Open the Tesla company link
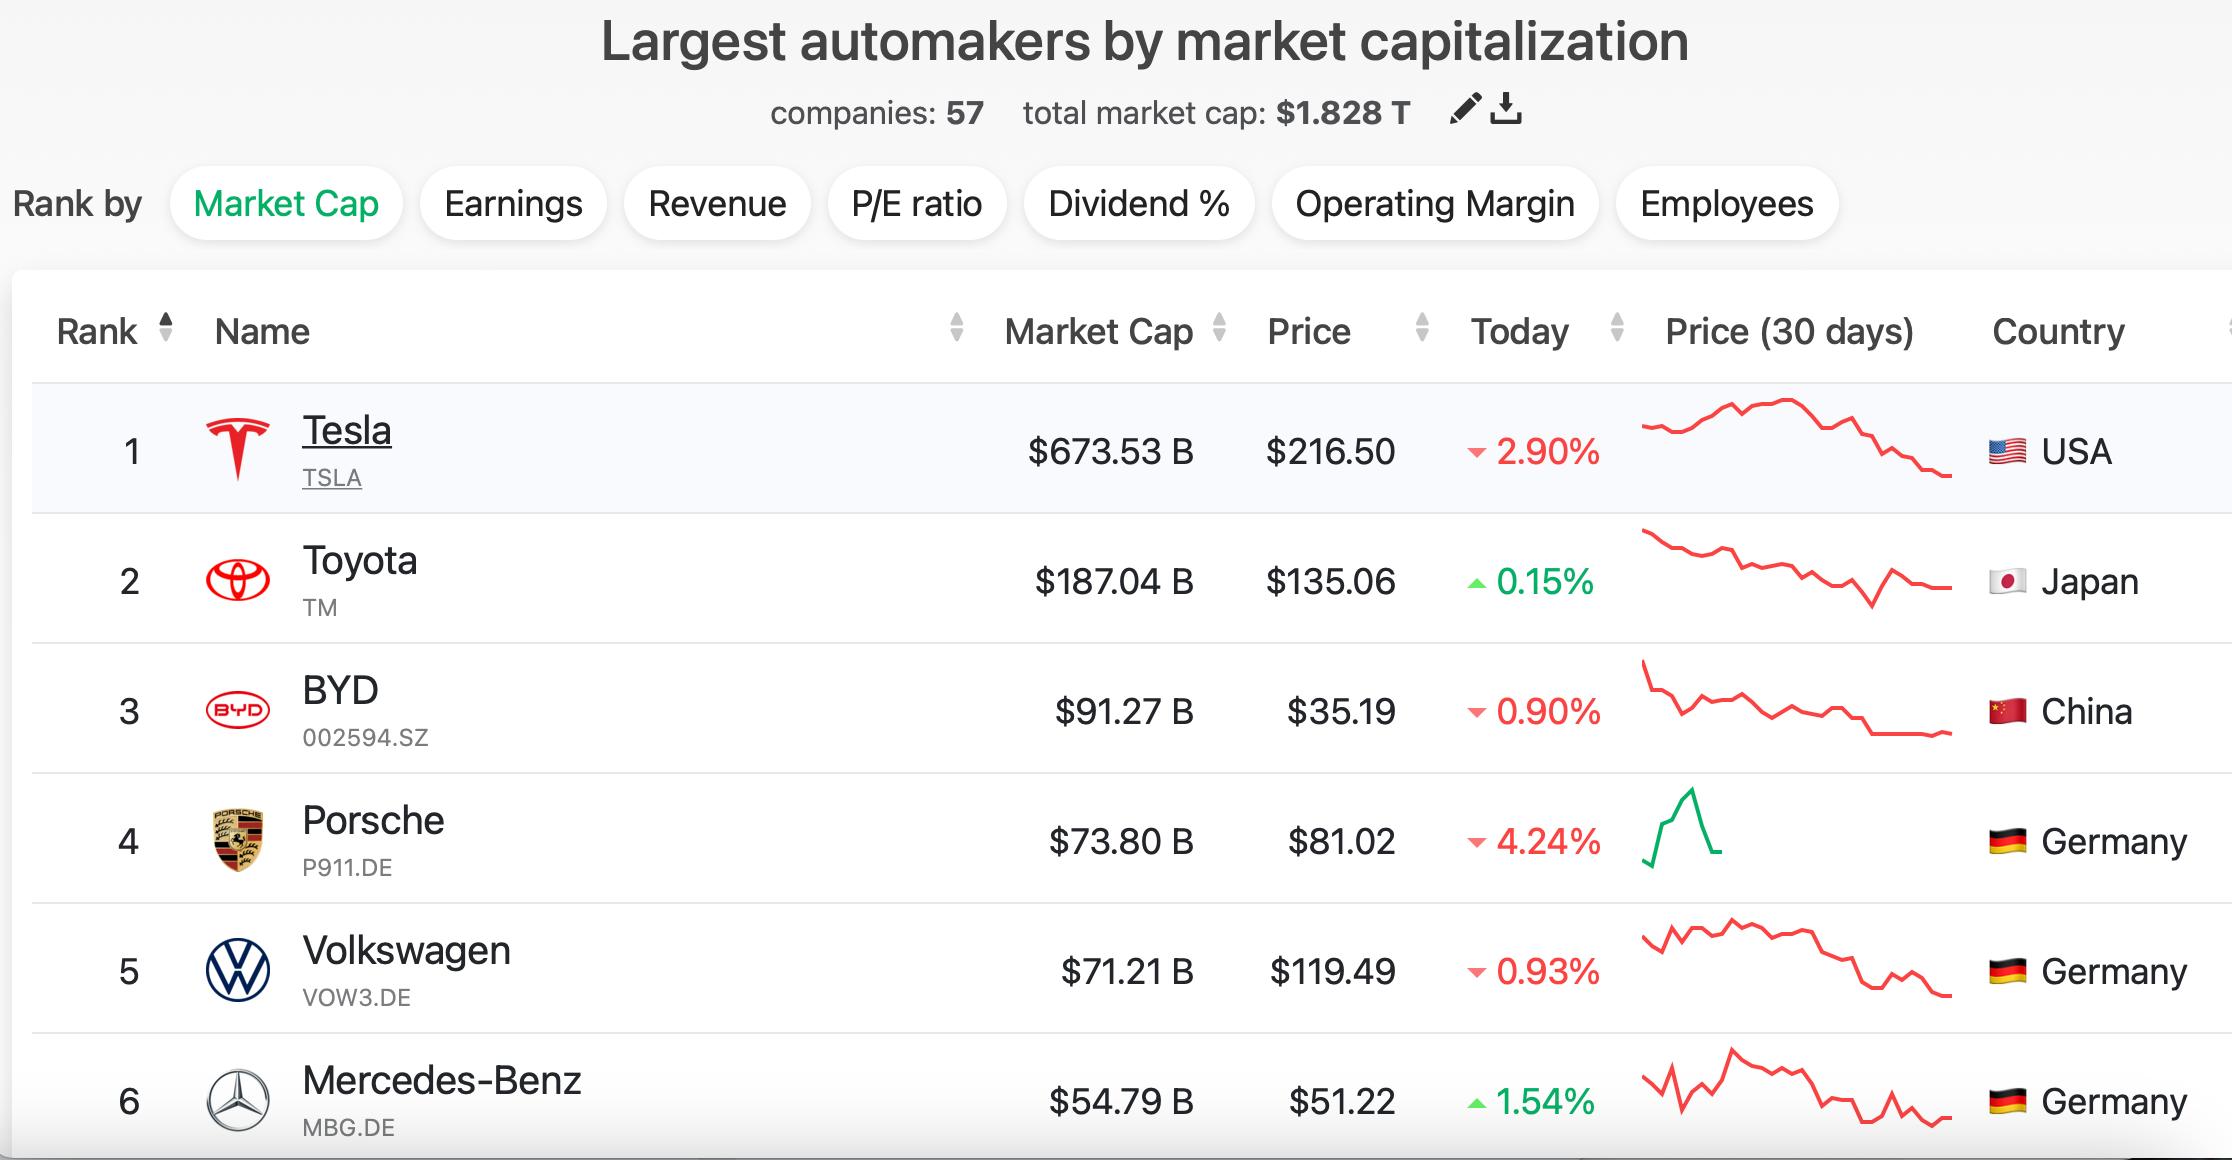Screen dimensions: 2232x1160 (x=346, y=431)
